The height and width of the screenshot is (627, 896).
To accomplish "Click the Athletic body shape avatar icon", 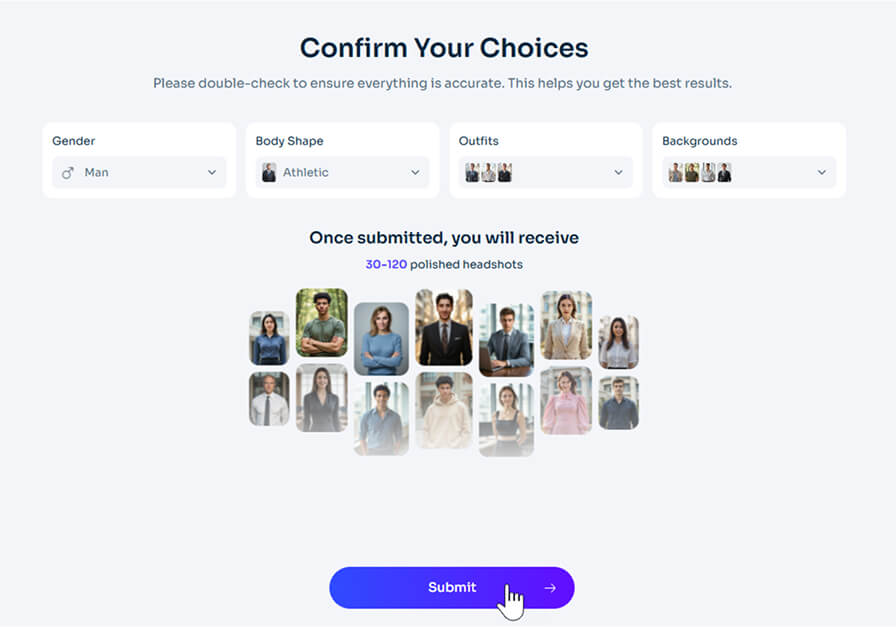I will click(x=270, y=172).
